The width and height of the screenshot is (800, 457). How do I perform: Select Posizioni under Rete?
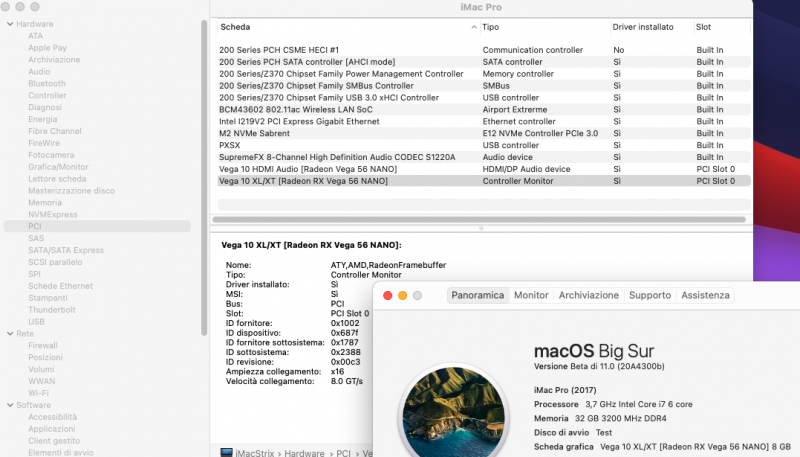coord(45,358)
